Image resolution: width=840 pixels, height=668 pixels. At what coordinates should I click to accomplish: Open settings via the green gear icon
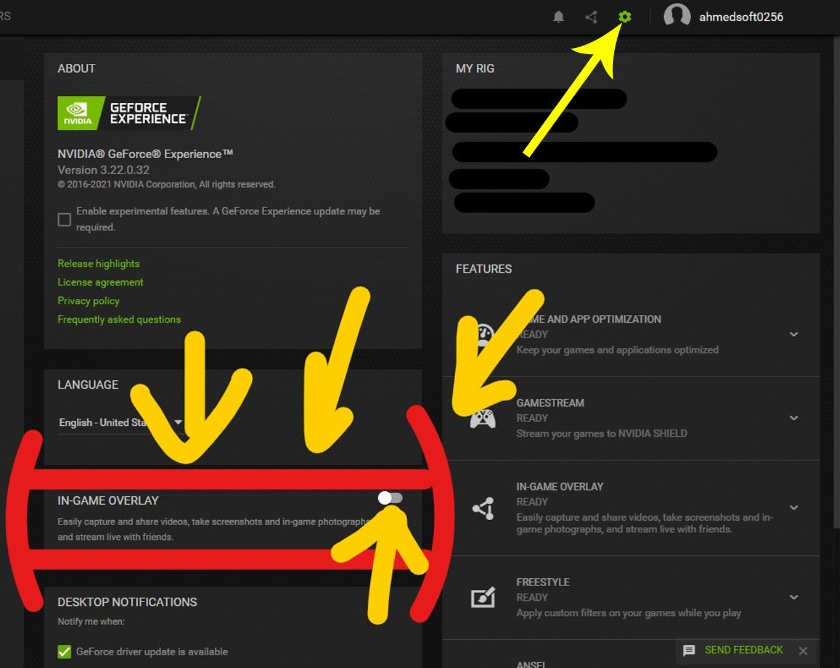coord(625,17)
